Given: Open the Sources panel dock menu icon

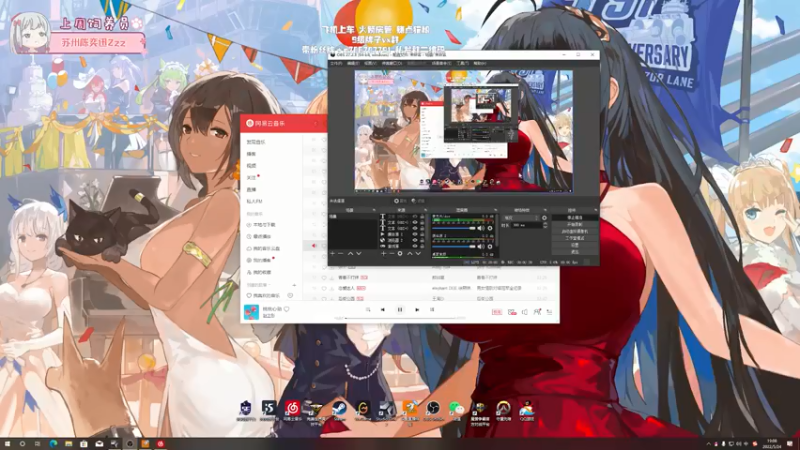Looking at the screenshot, I should point(426,210).
